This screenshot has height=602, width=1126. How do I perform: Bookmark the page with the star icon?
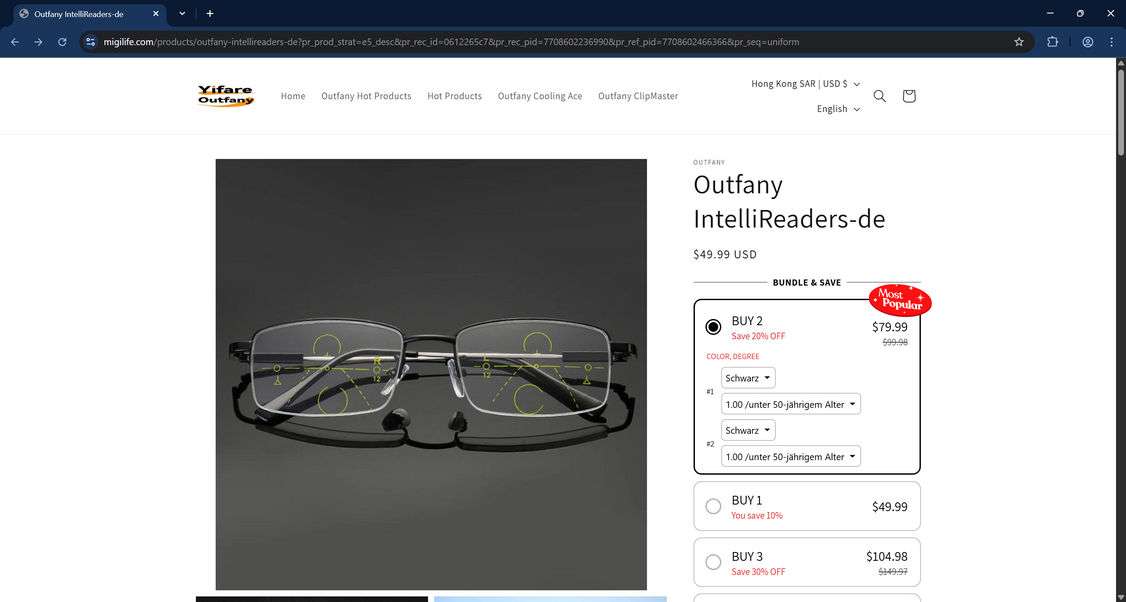coord(1018,42)
